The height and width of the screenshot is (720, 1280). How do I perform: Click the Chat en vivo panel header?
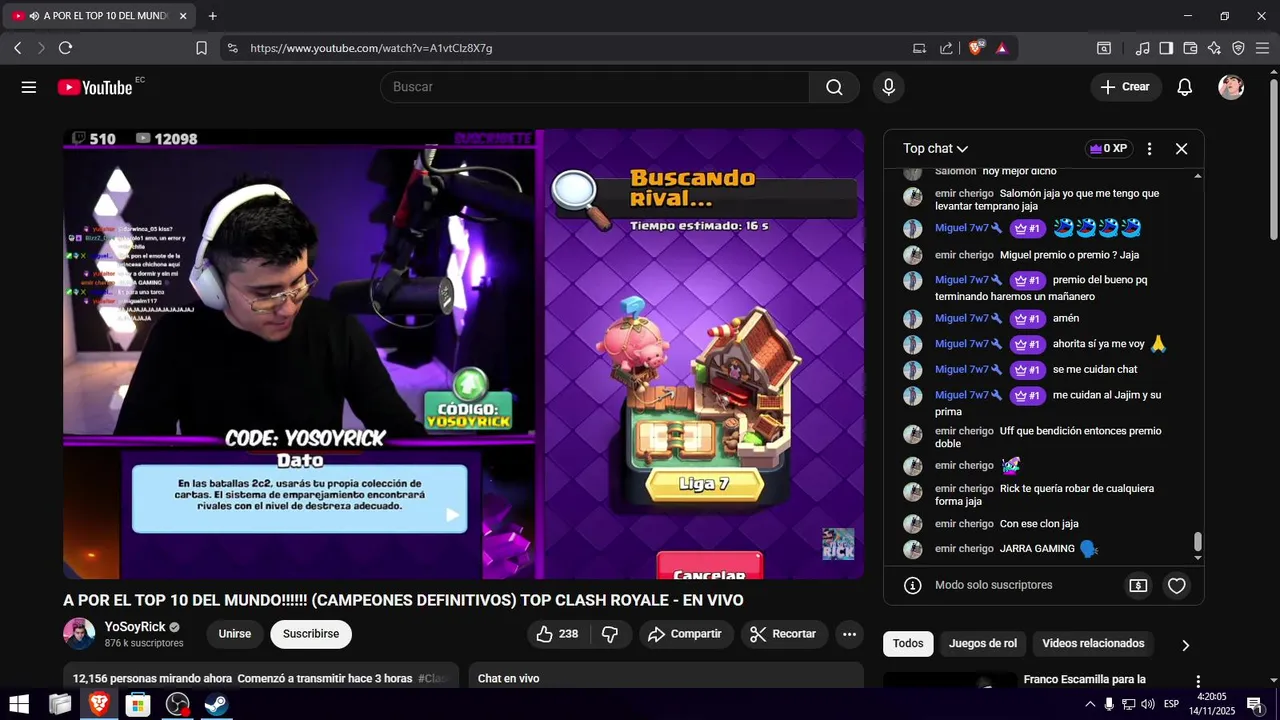(x=665, y=678)
